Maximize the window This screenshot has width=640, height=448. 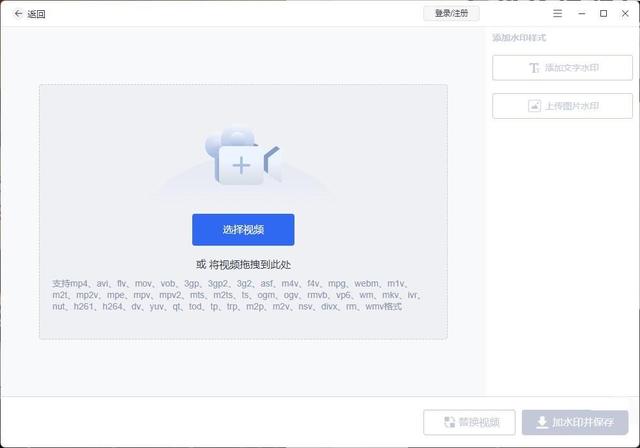click(x=603, y=13)
